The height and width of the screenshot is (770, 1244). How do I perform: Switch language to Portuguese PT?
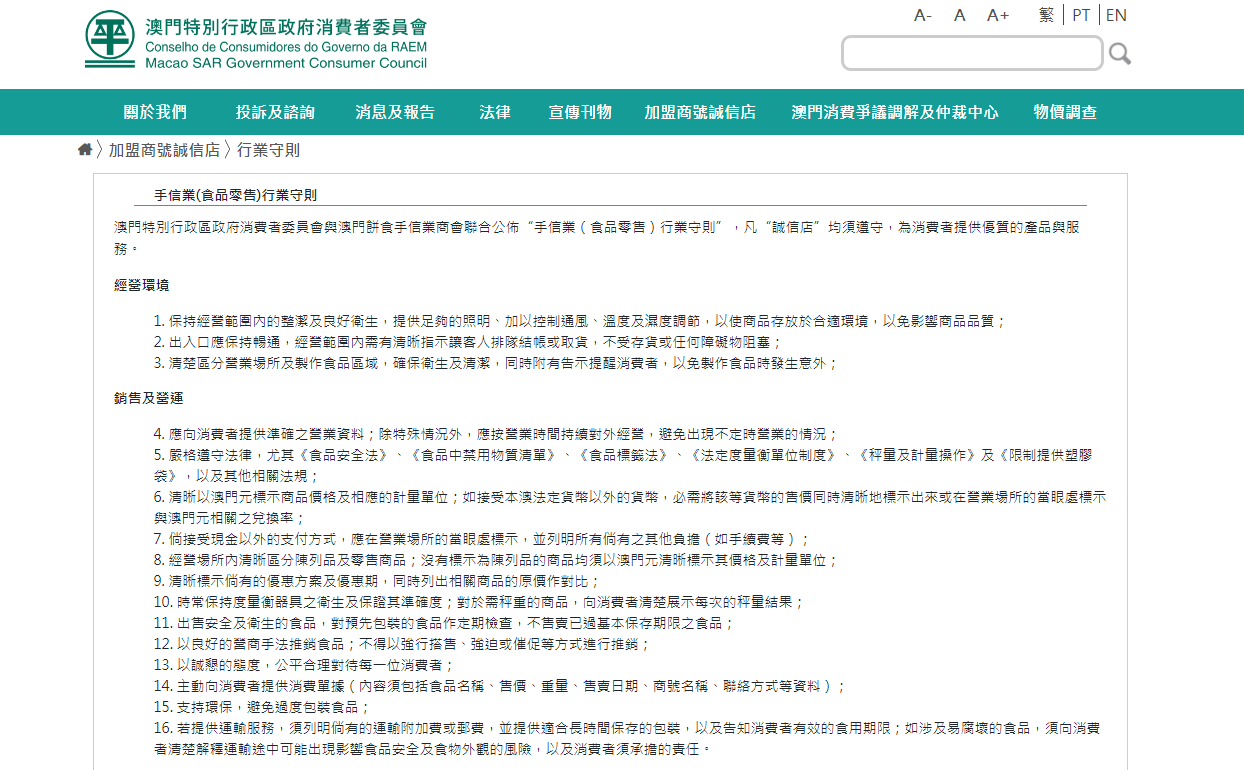(1081, 15)
